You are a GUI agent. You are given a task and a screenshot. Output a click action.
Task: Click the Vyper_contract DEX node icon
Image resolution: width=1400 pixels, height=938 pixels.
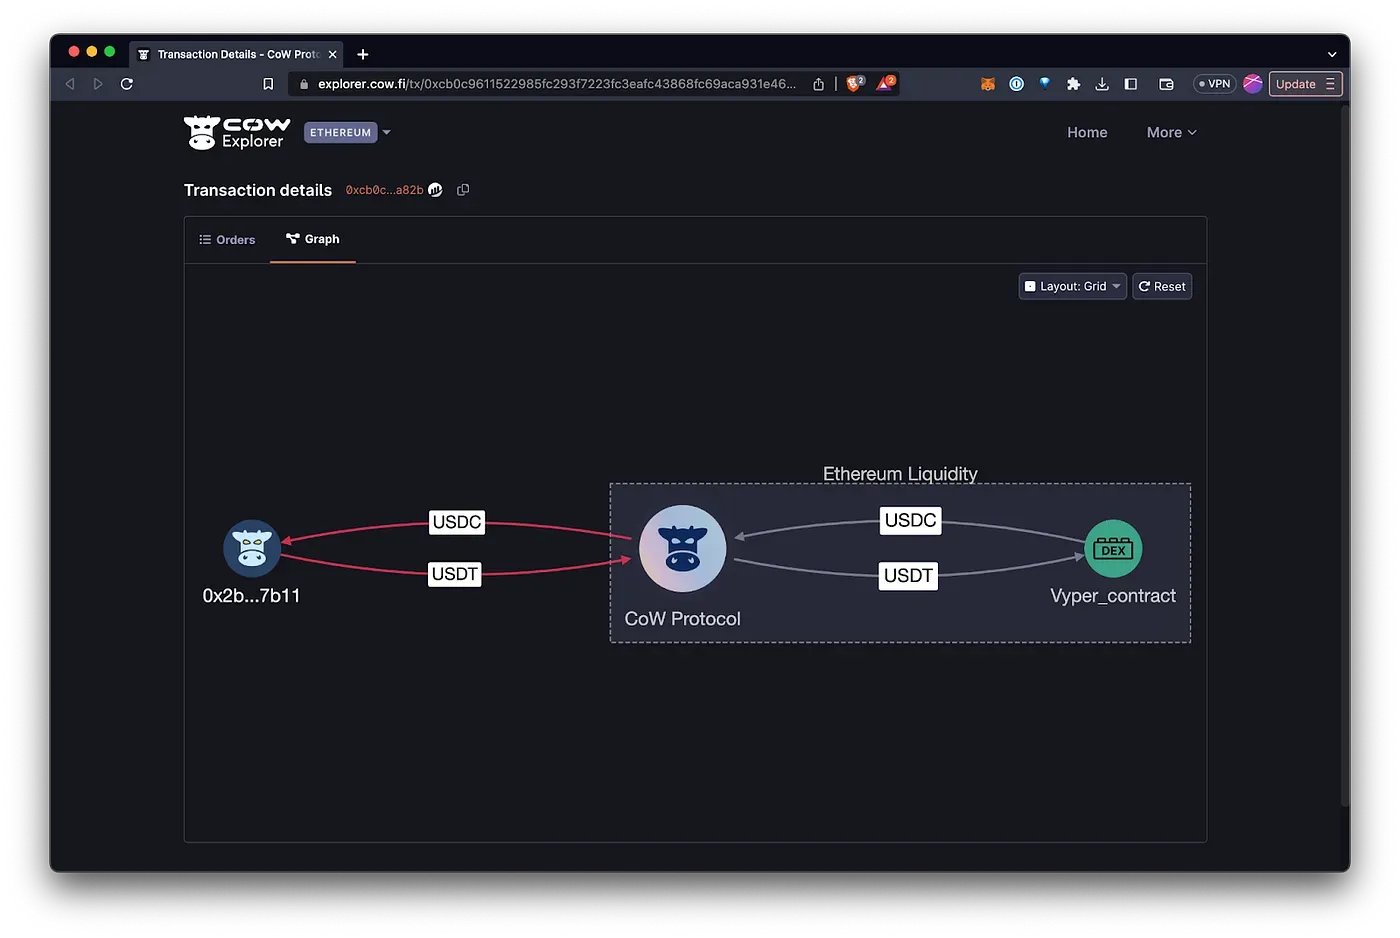click(1113, 548)
